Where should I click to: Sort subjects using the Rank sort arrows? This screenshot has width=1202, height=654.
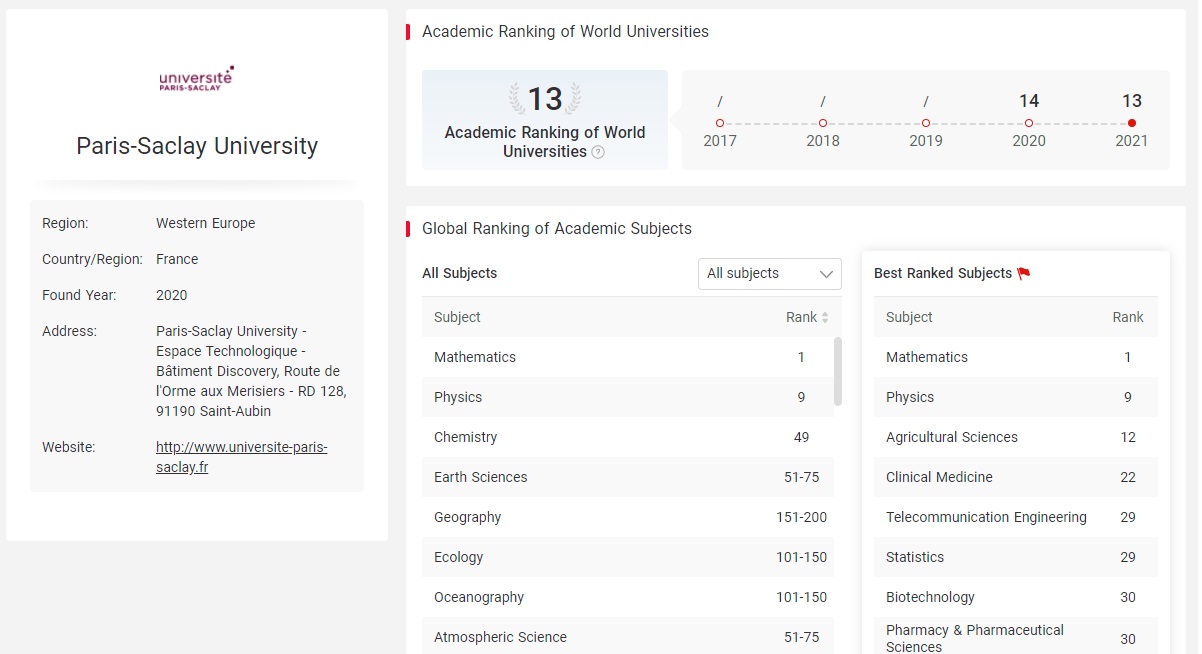point(825,318)
